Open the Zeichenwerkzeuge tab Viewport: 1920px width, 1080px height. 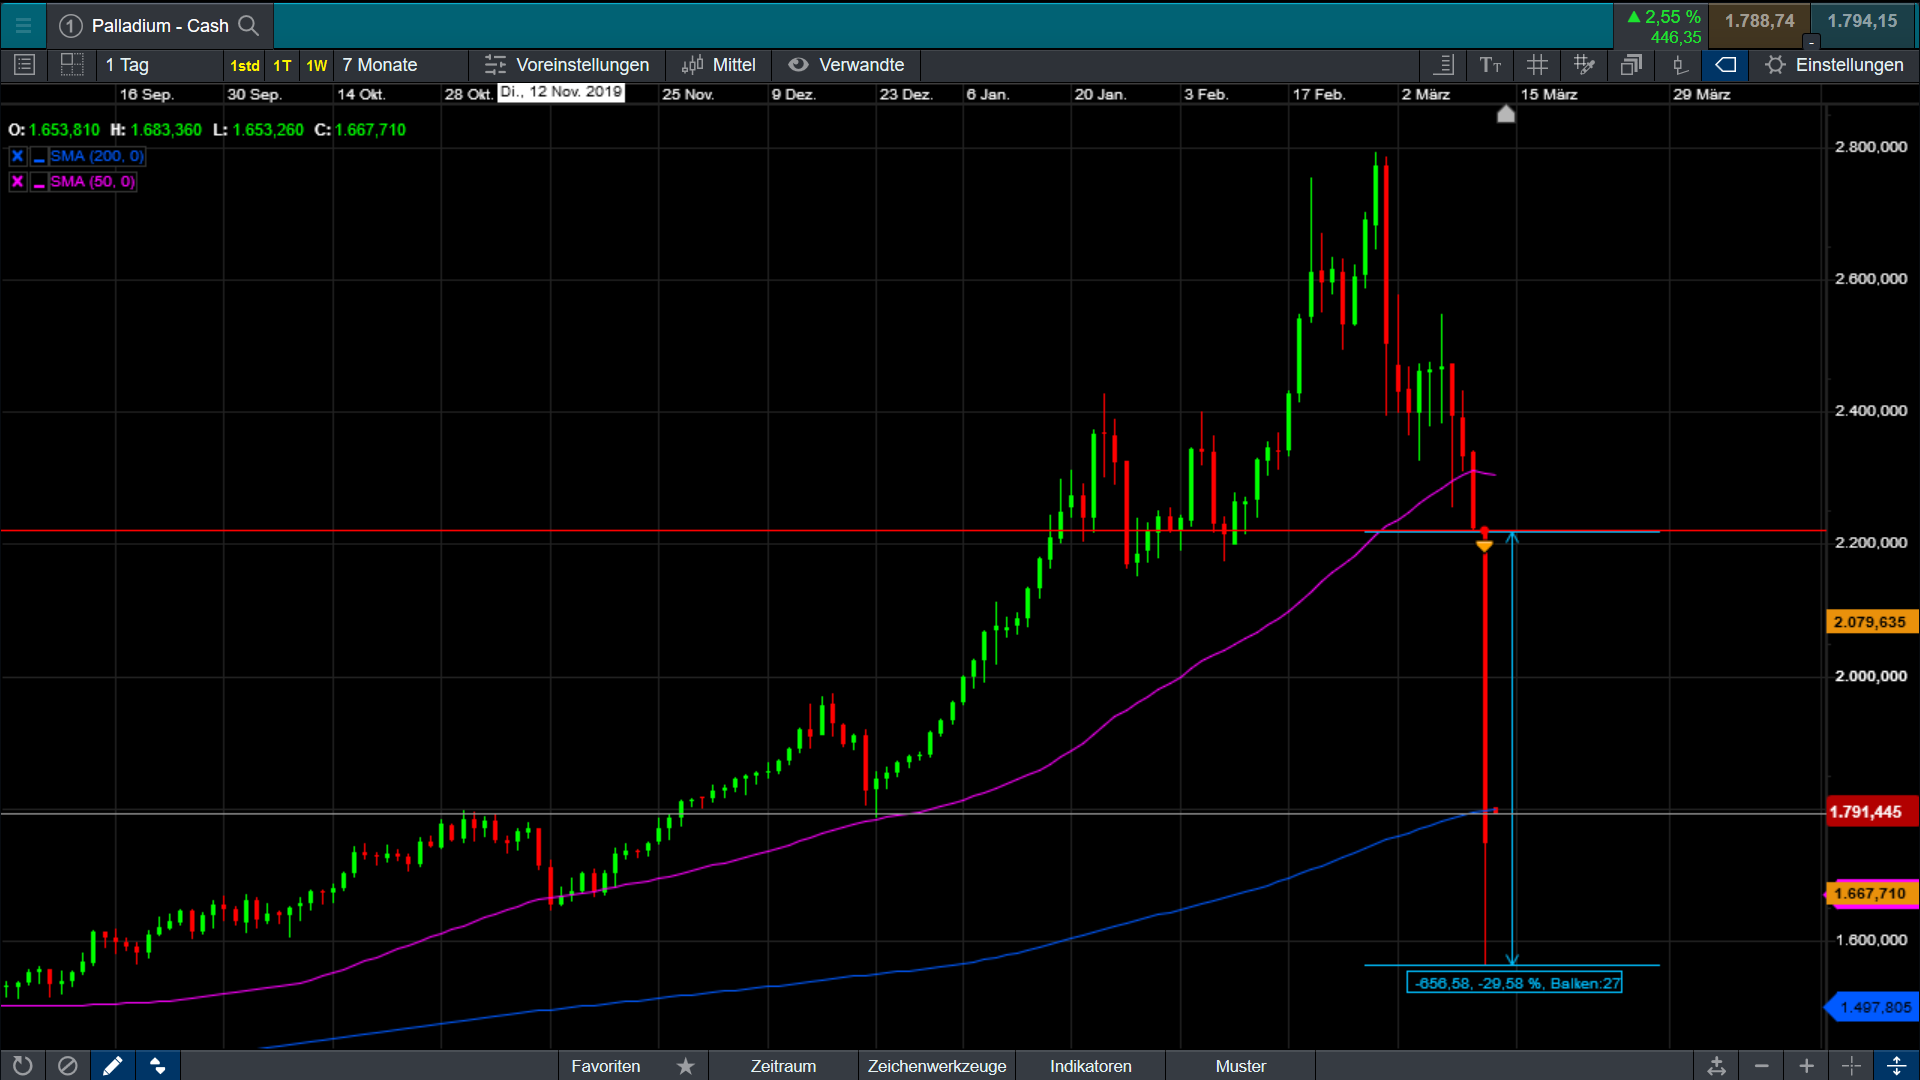(936, 1066)
